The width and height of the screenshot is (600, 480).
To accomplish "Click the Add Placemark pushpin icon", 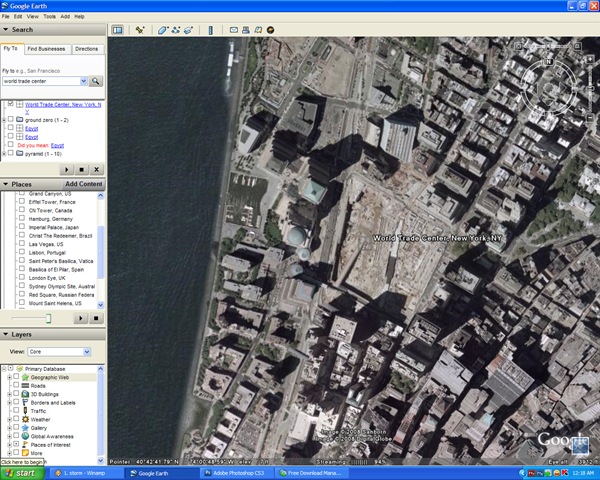I will 140,30.
